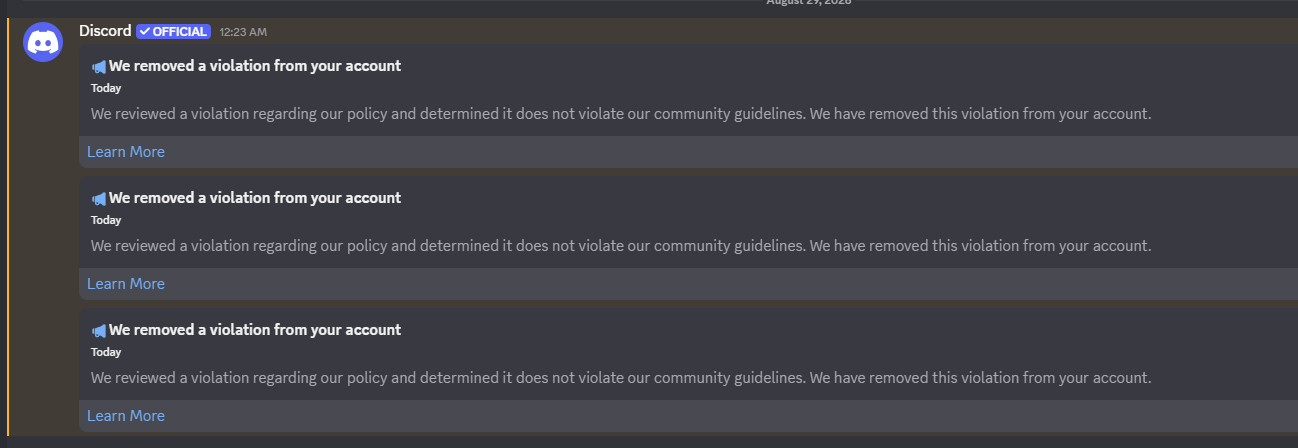1298x448 pixels.
Task: Click the megaphone icon in the second notice
Action: point(98,199)
